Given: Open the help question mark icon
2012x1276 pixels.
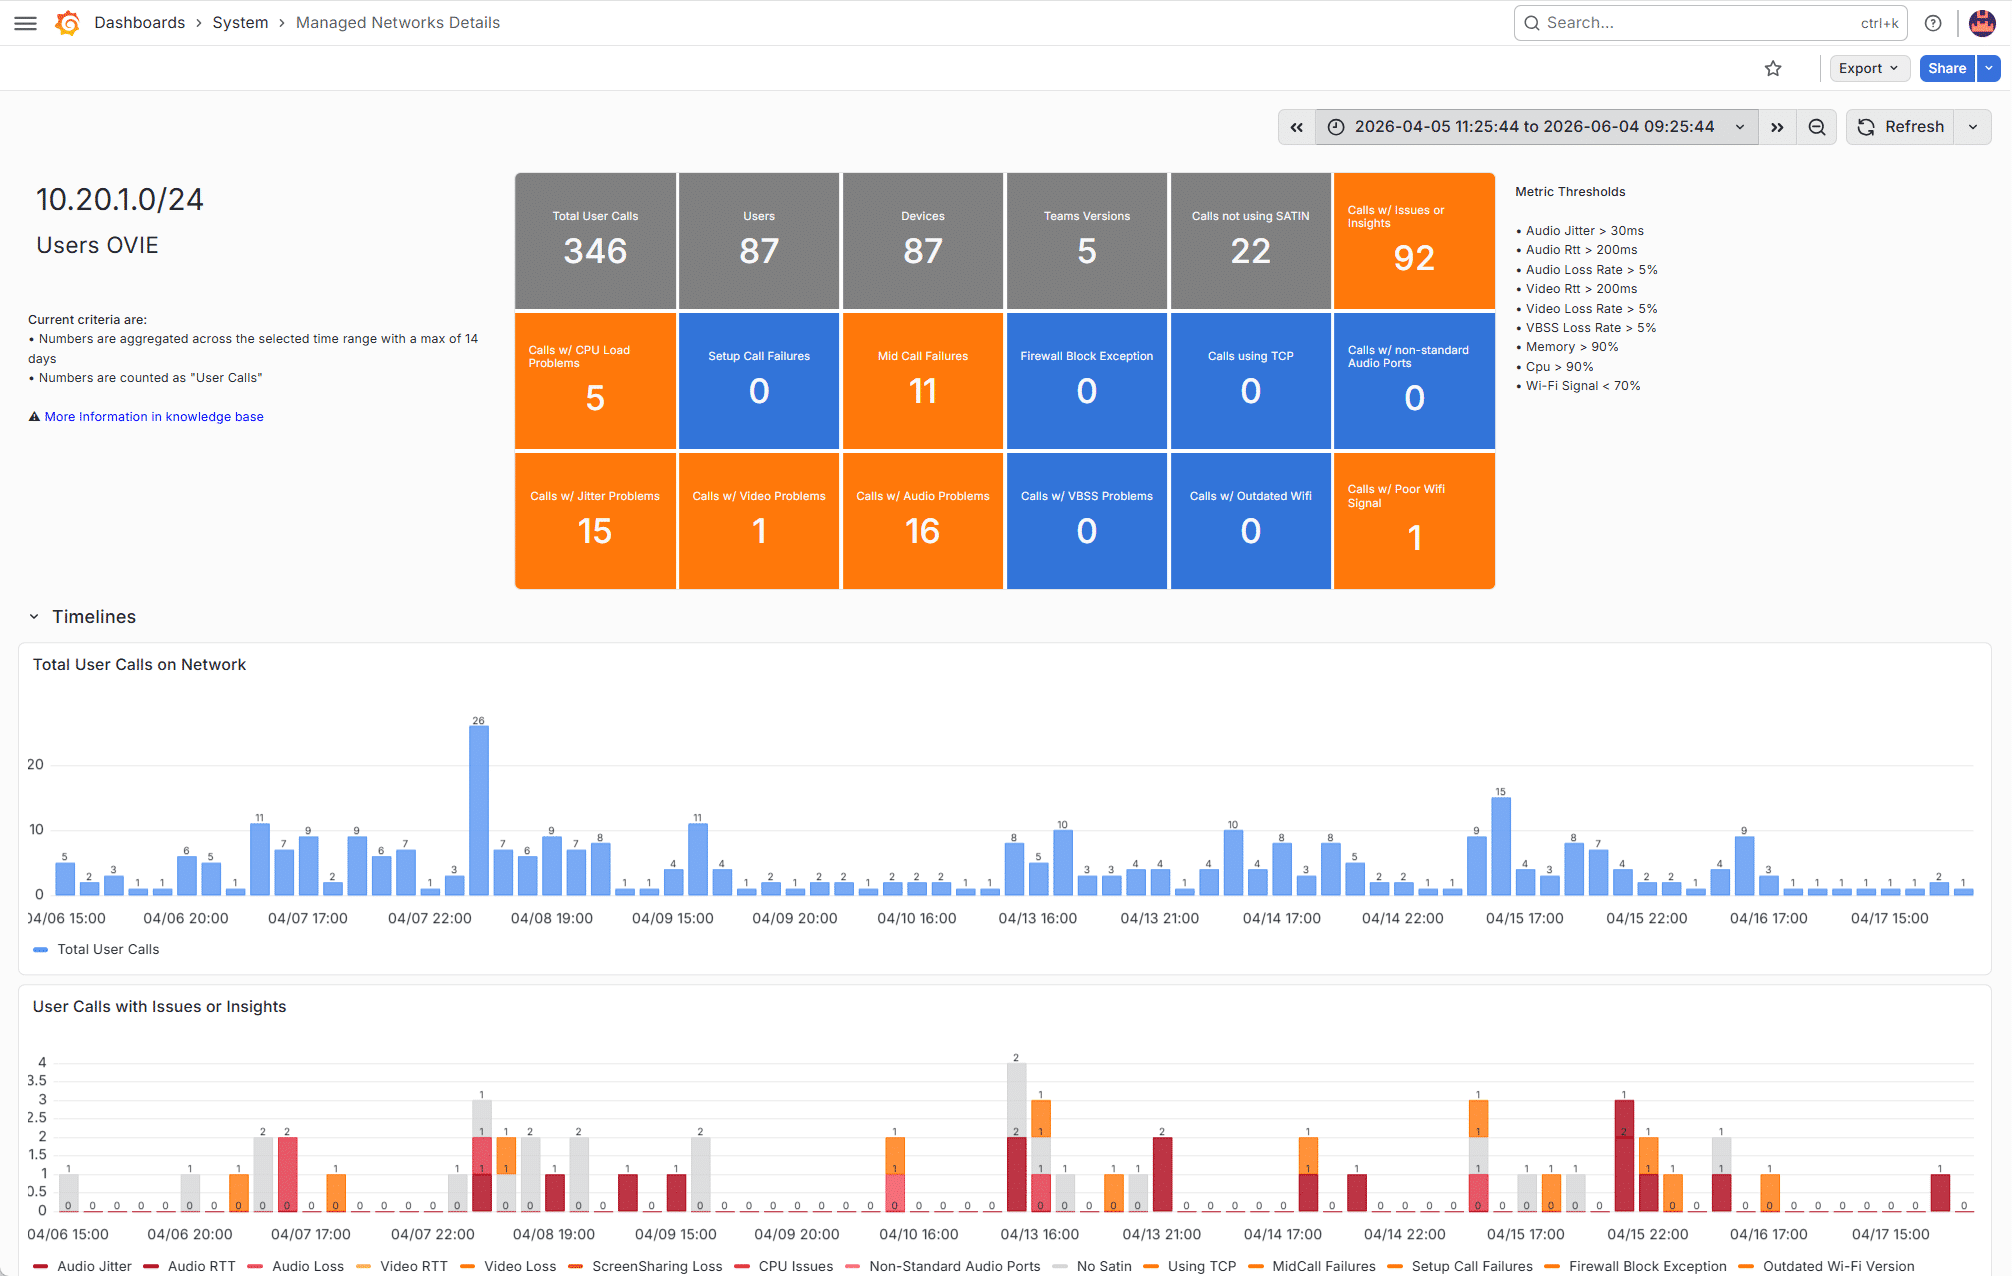Looking at the screenshot, I should pyautogui.click(x=1933, y=23).
